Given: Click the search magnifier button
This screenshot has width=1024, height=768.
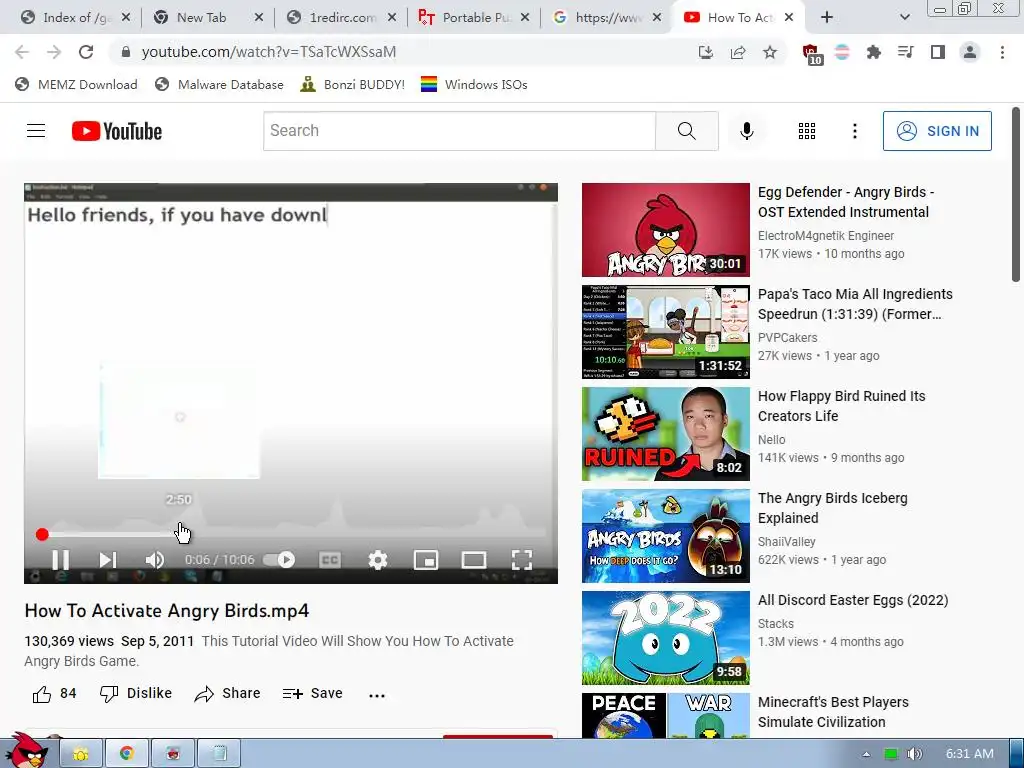Looking at the screenshot, I should pos(686,131).
